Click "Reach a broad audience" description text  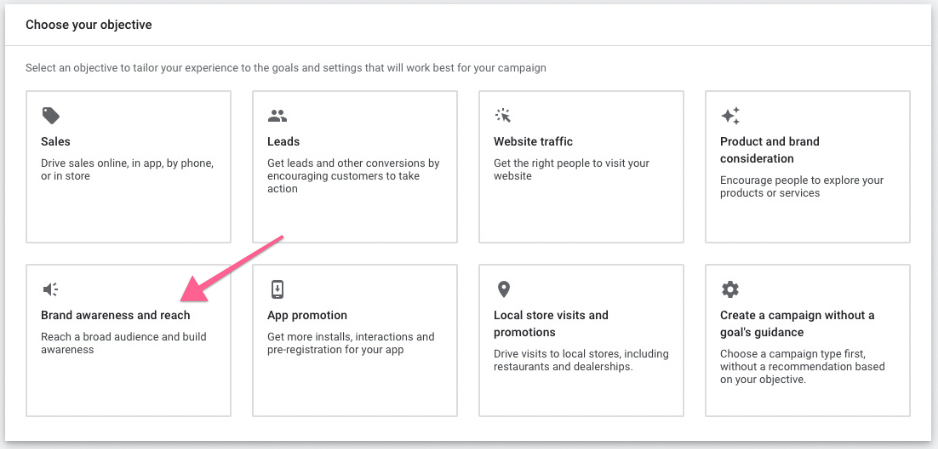click(123, 343)
